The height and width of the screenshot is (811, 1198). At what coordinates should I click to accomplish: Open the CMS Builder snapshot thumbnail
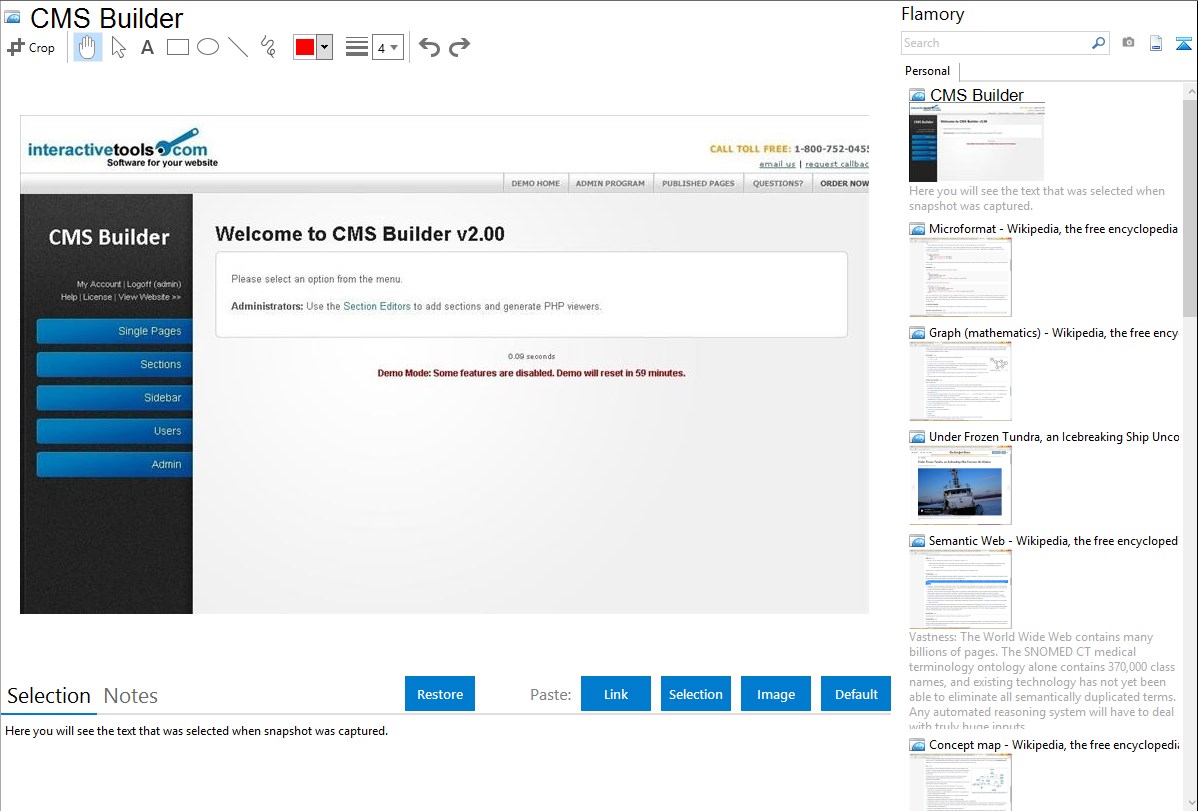pos(976,143)
